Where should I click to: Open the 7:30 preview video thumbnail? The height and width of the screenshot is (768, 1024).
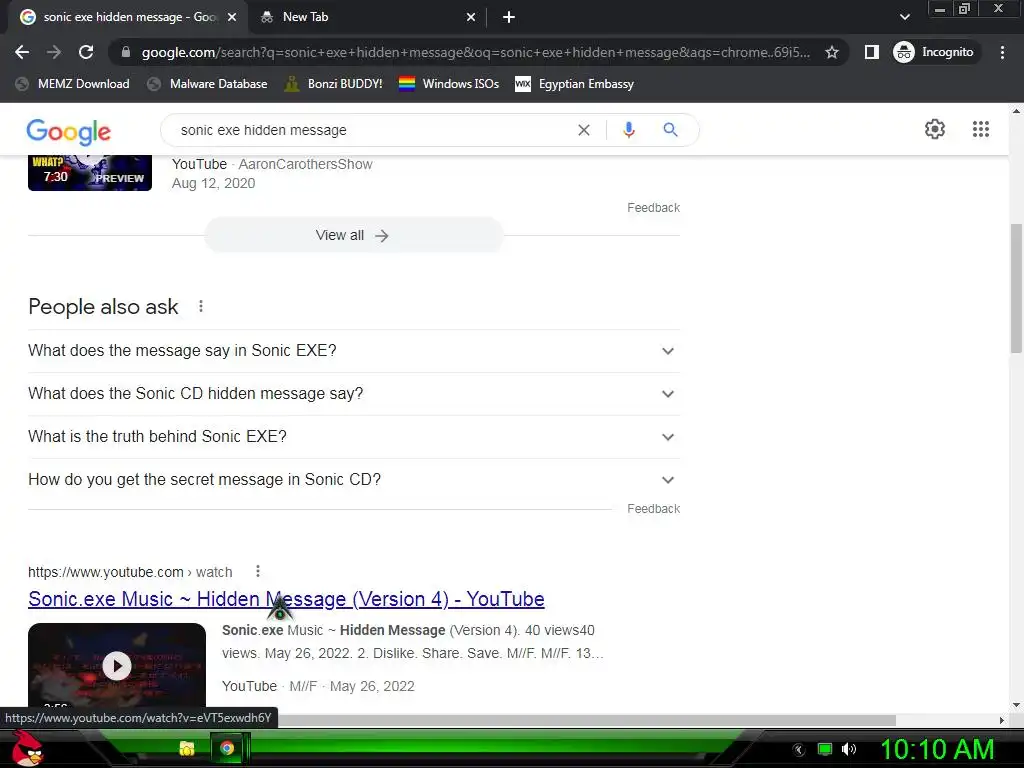tap(90, 173)
